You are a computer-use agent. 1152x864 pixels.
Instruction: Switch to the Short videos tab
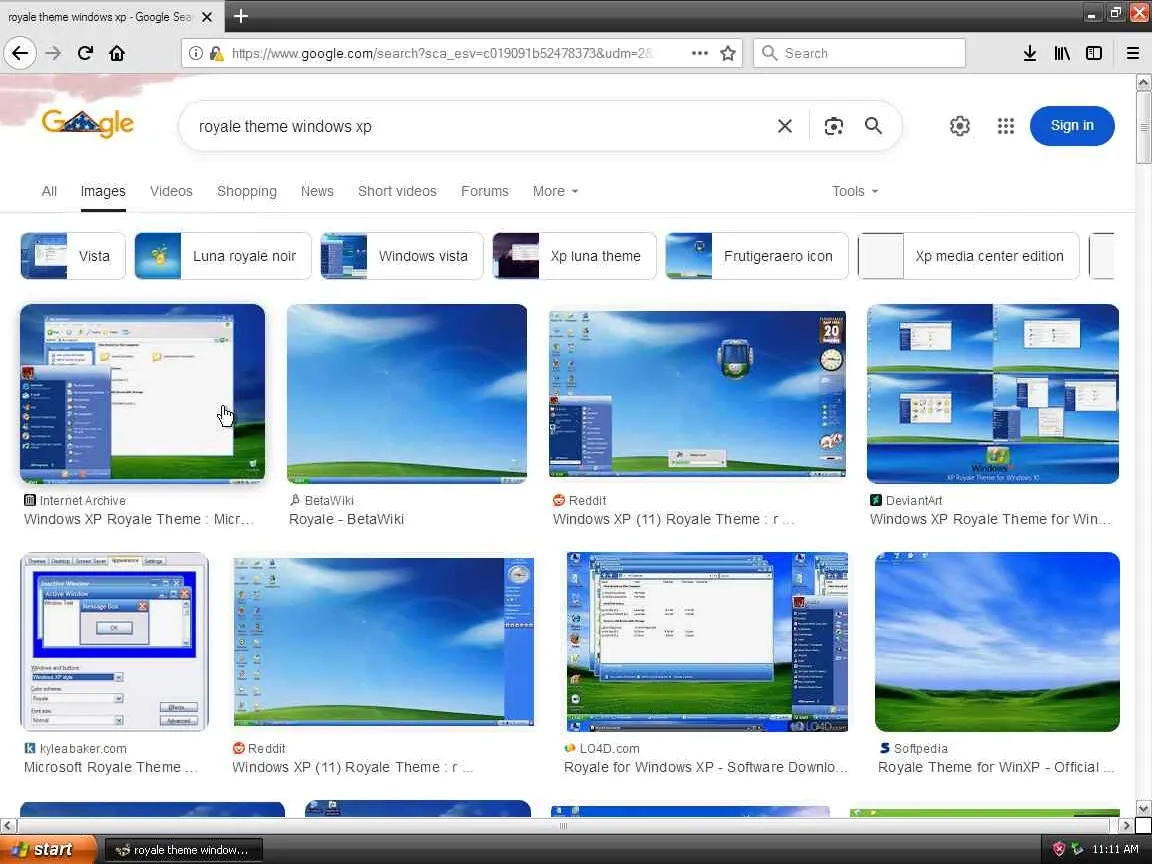coord(397,191)
